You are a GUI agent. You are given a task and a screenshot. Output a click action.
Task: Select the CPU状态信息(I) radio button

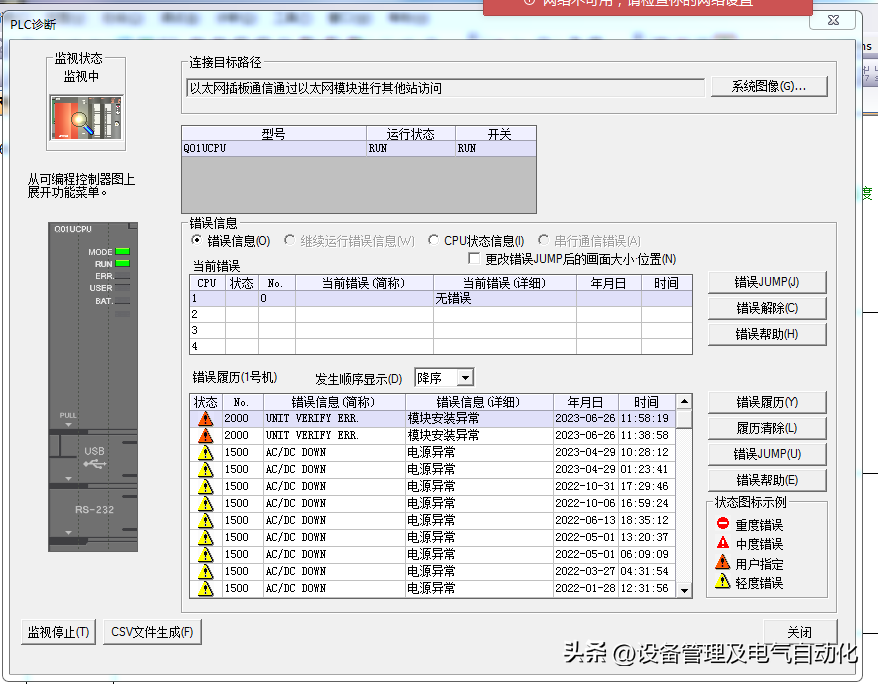[434, 241]
